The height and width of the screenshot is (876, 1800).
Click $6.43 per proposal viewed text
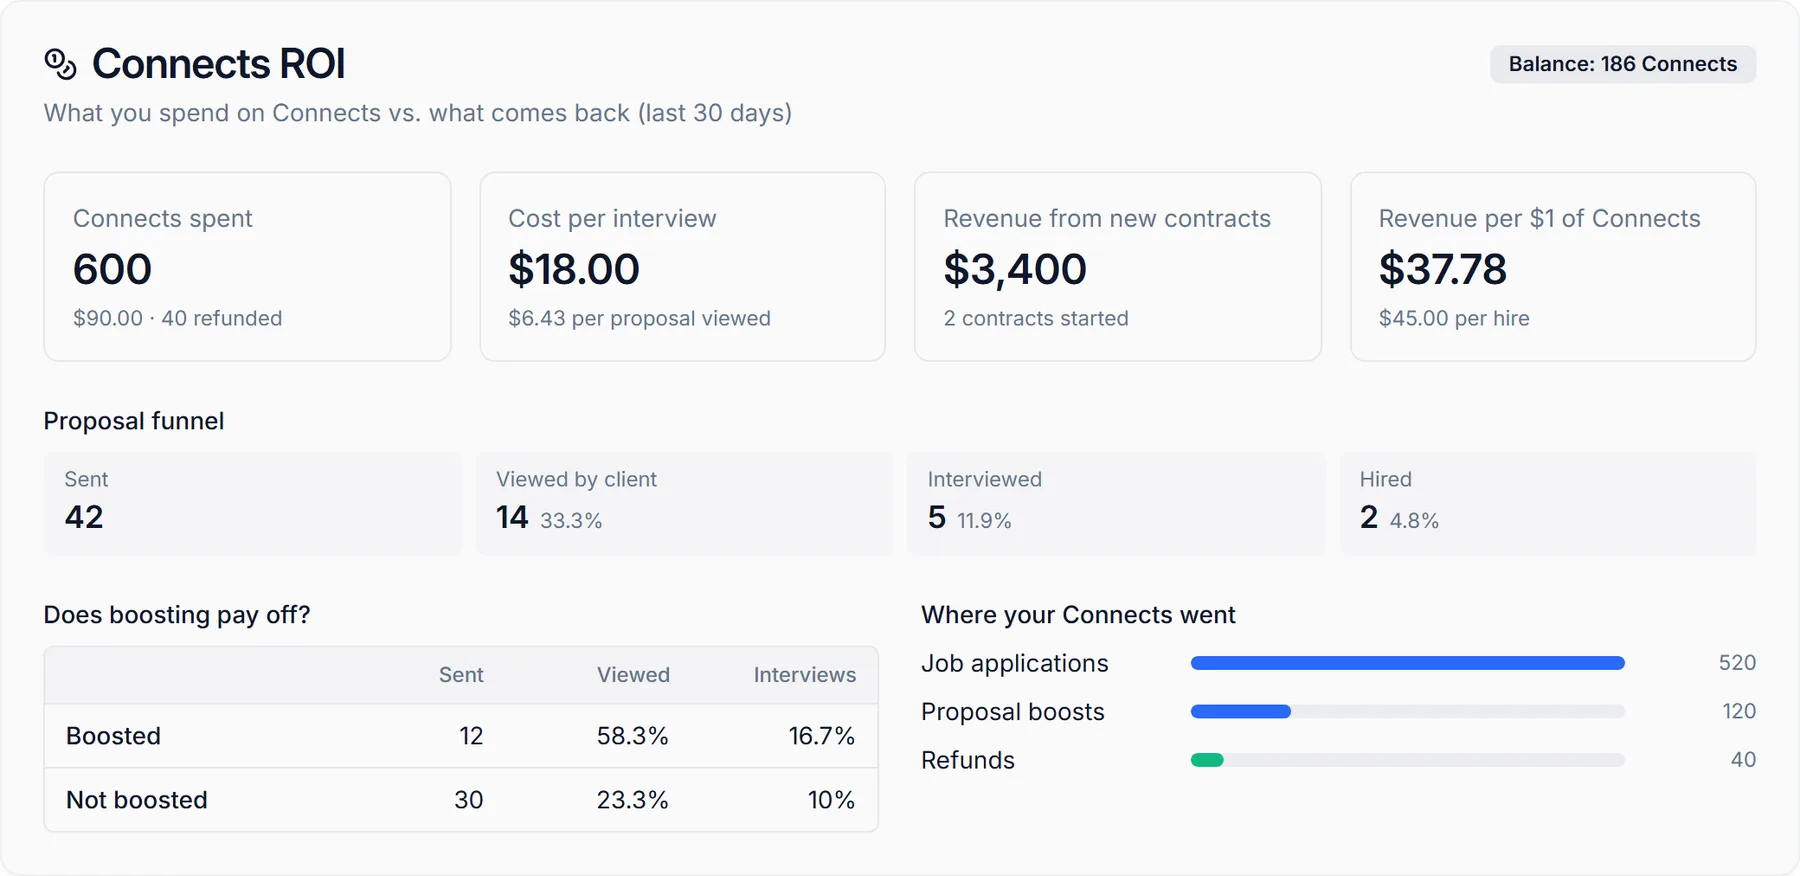pos(639,318)
